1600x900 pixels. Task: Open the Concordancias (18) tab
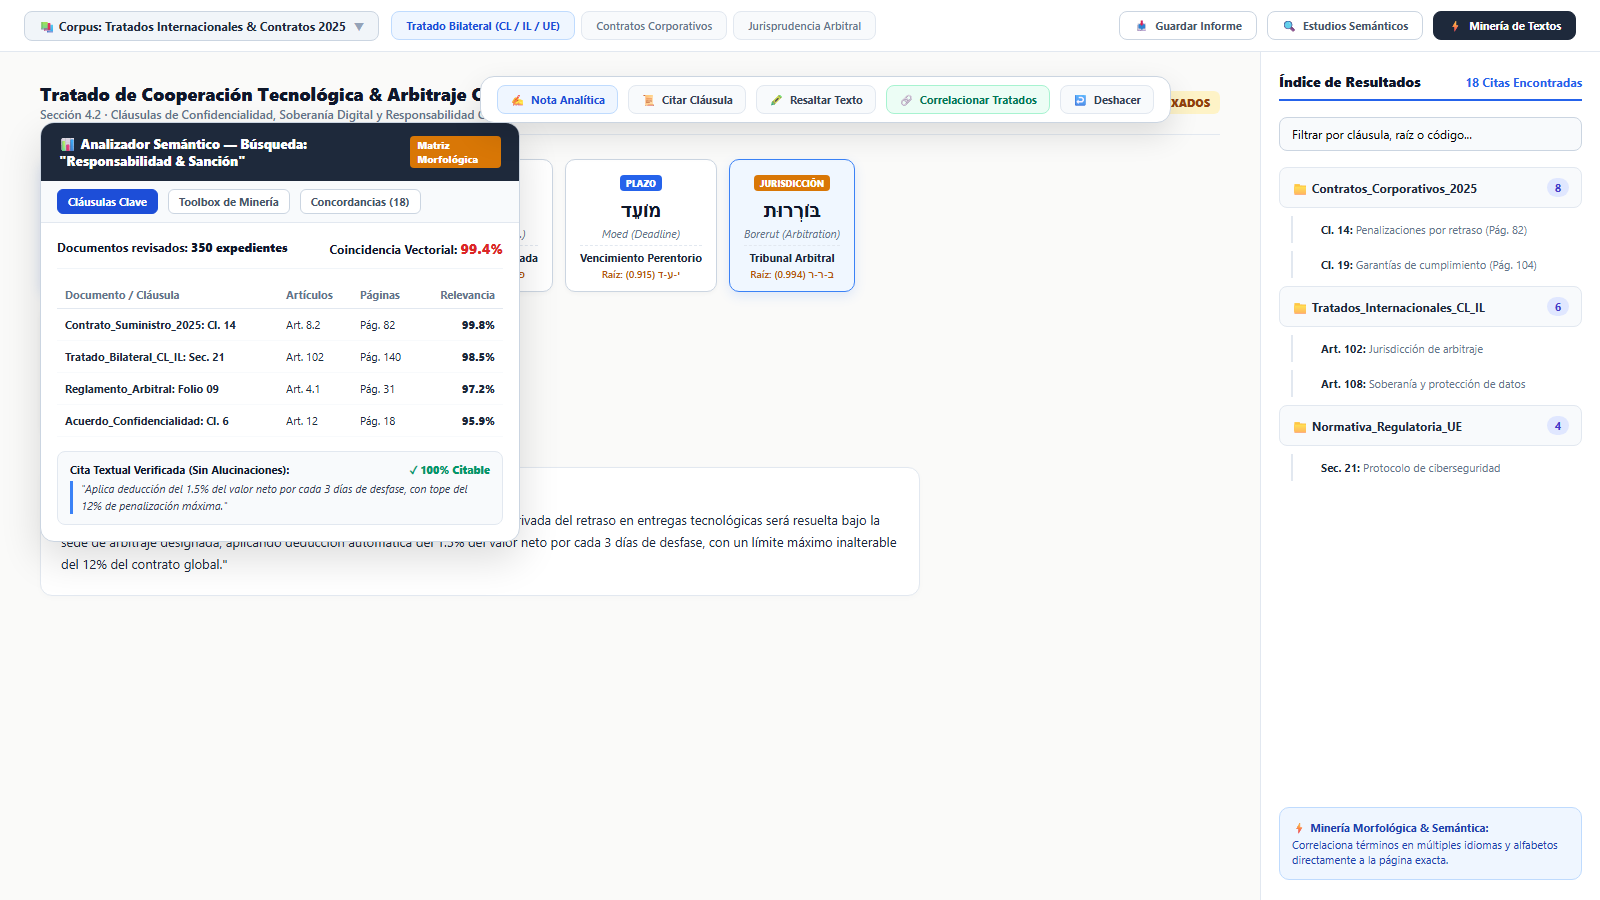360,202
